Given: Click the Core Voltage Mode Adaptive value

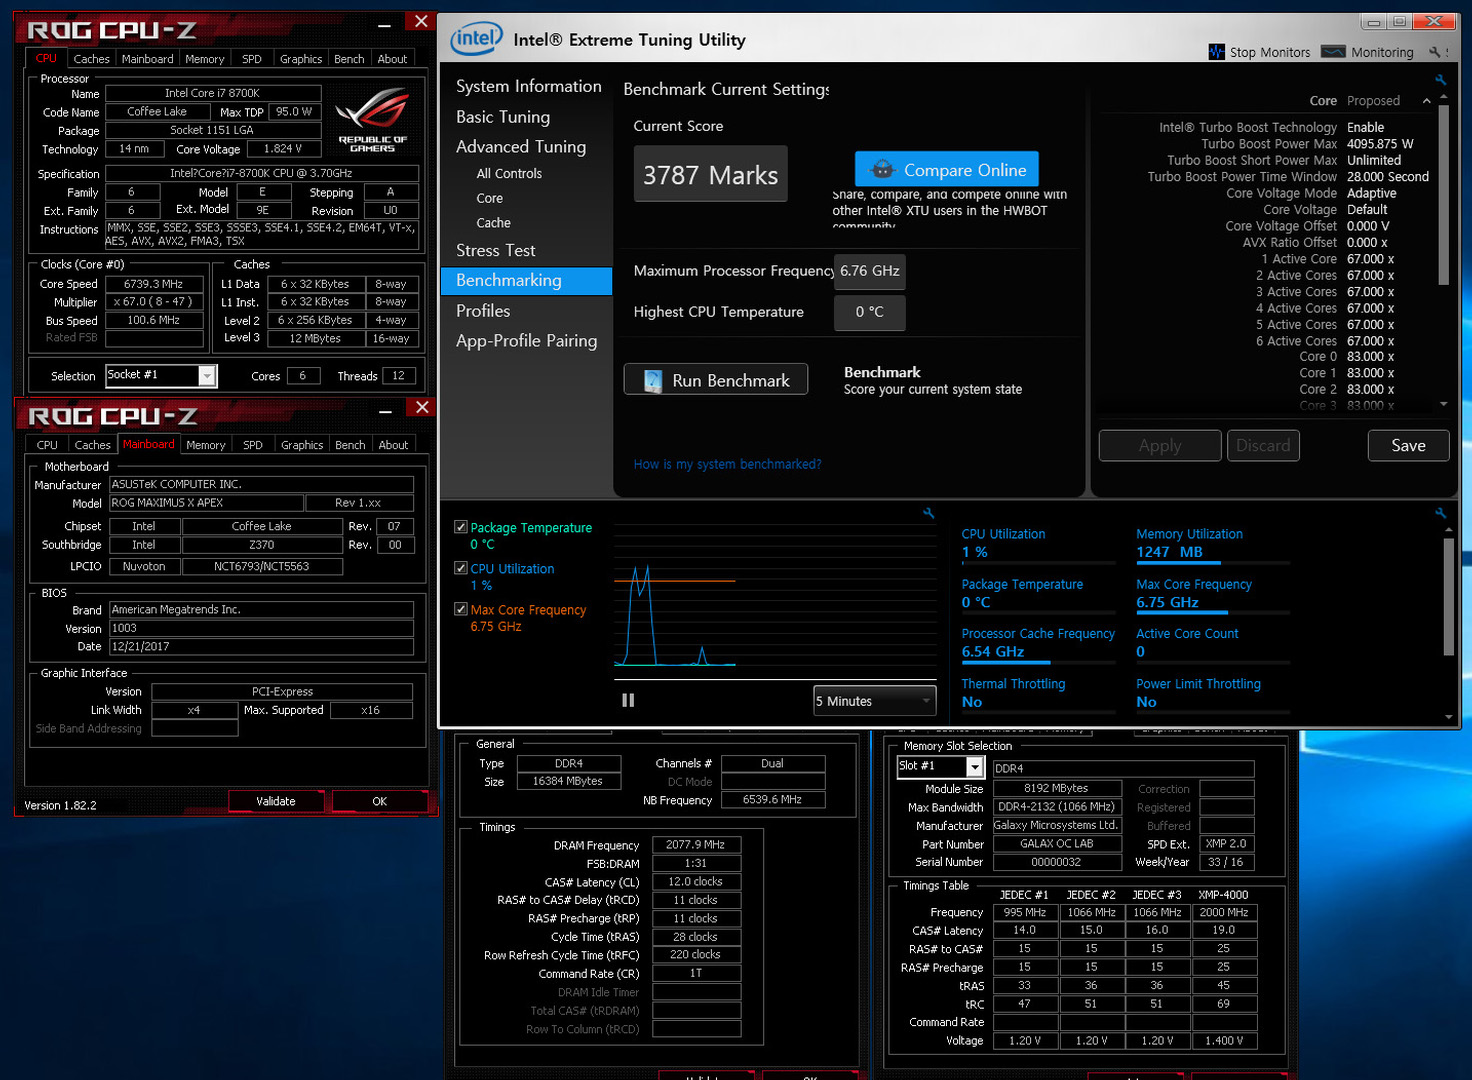Looking at the screenshot, I should tap(1372, 193).
